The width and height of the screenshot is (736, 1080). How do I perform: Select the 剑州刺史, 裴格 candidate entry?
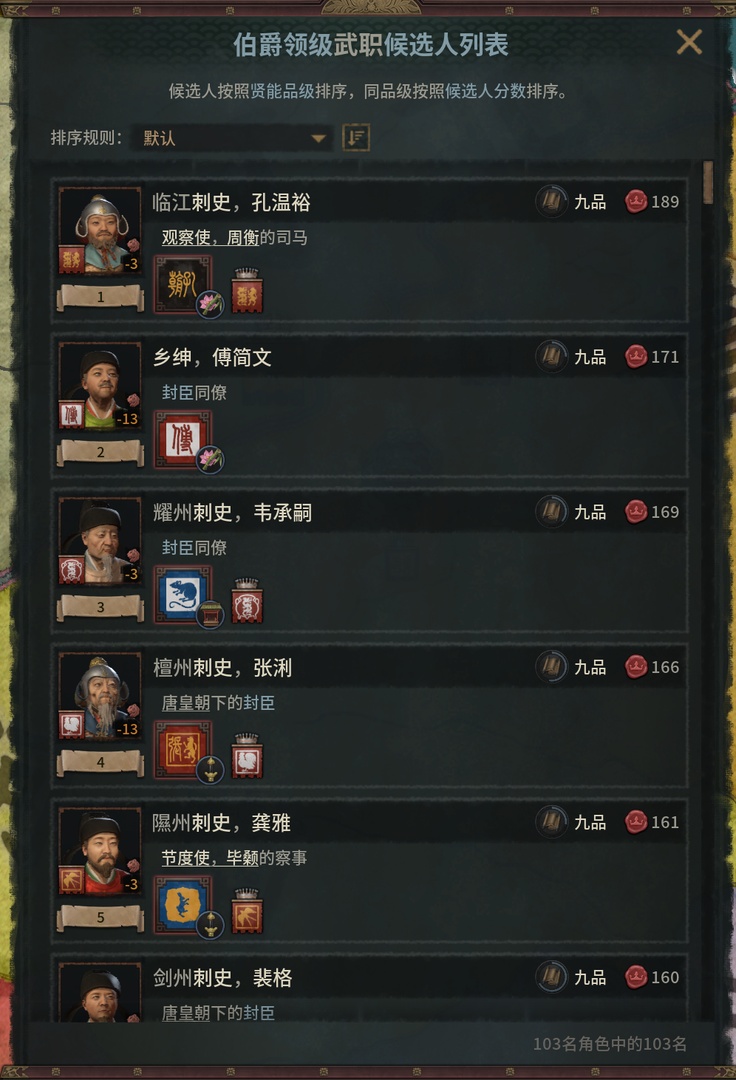point(370,988)
